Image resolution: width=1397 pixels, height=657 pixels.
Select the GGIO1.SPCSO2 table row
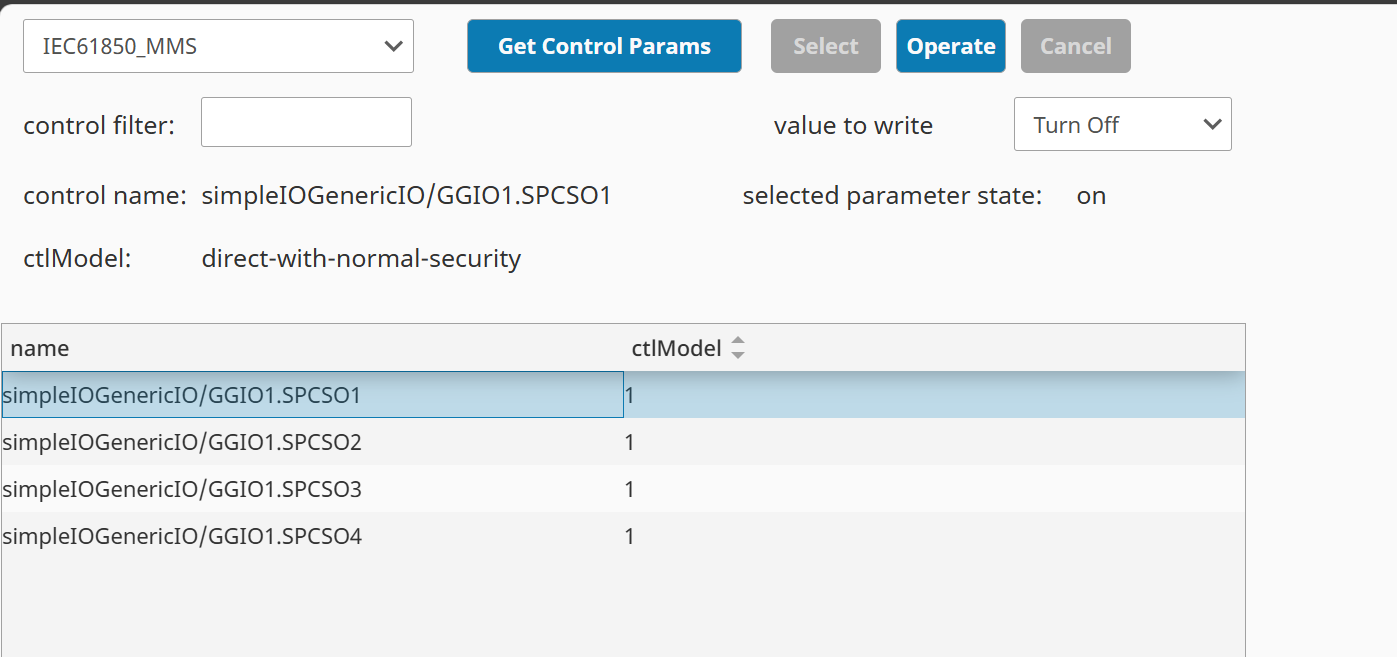[x=182, y=442]
